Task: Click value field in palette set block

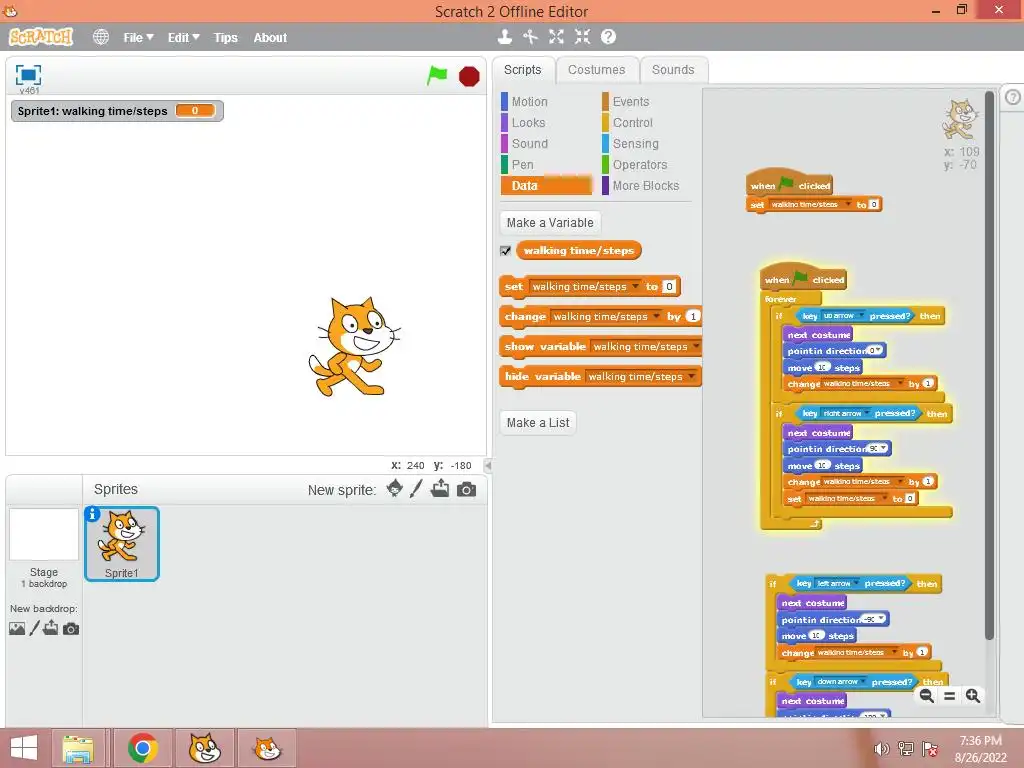Action: click(669, 287)
